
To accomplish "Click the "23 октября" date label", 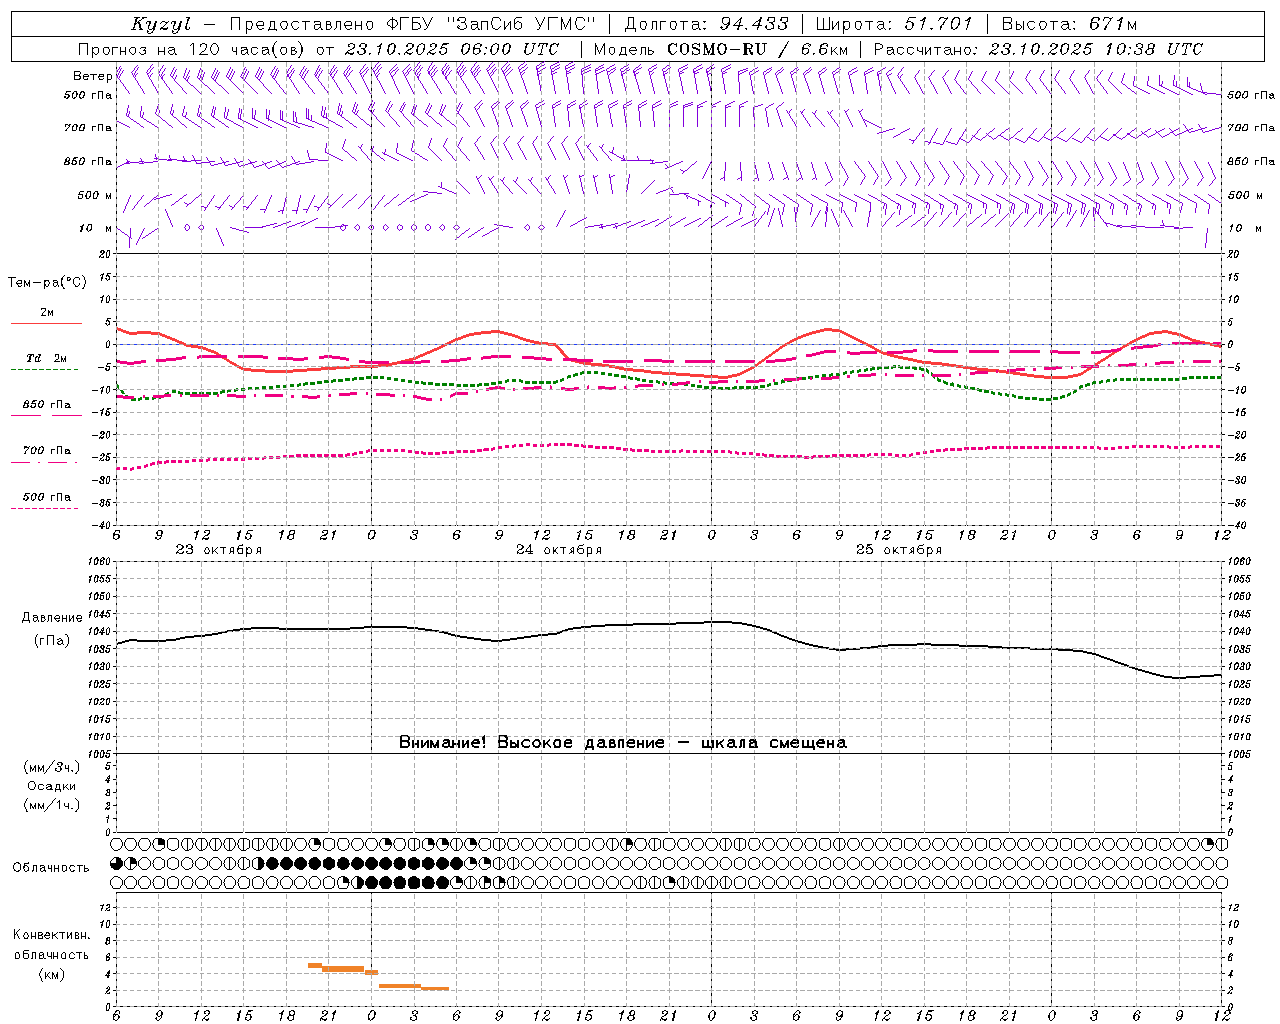I will (x=219, y=550).
